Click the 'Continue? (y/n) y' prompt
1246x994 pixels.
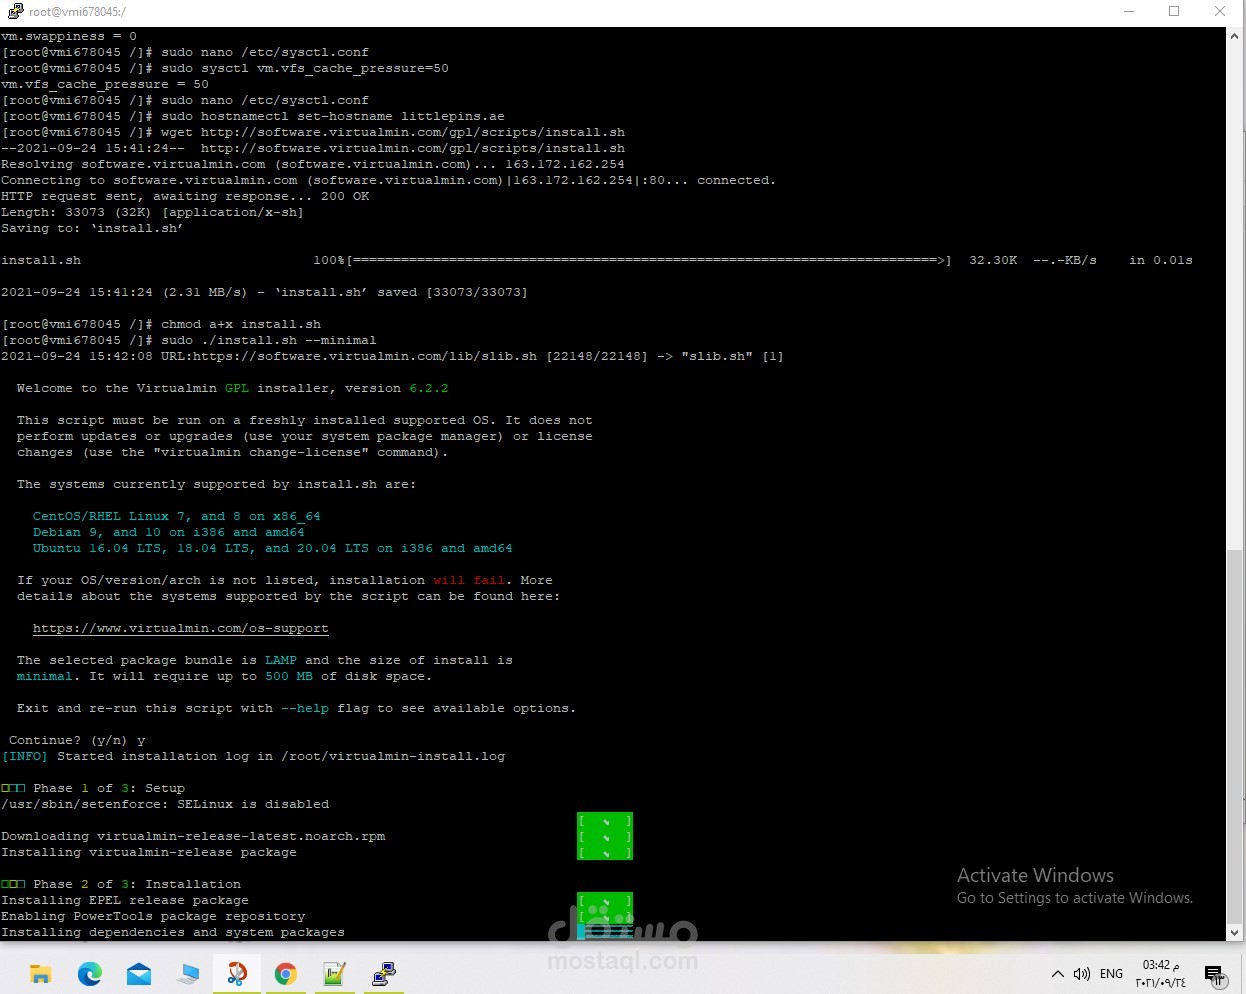coord(77,740)
